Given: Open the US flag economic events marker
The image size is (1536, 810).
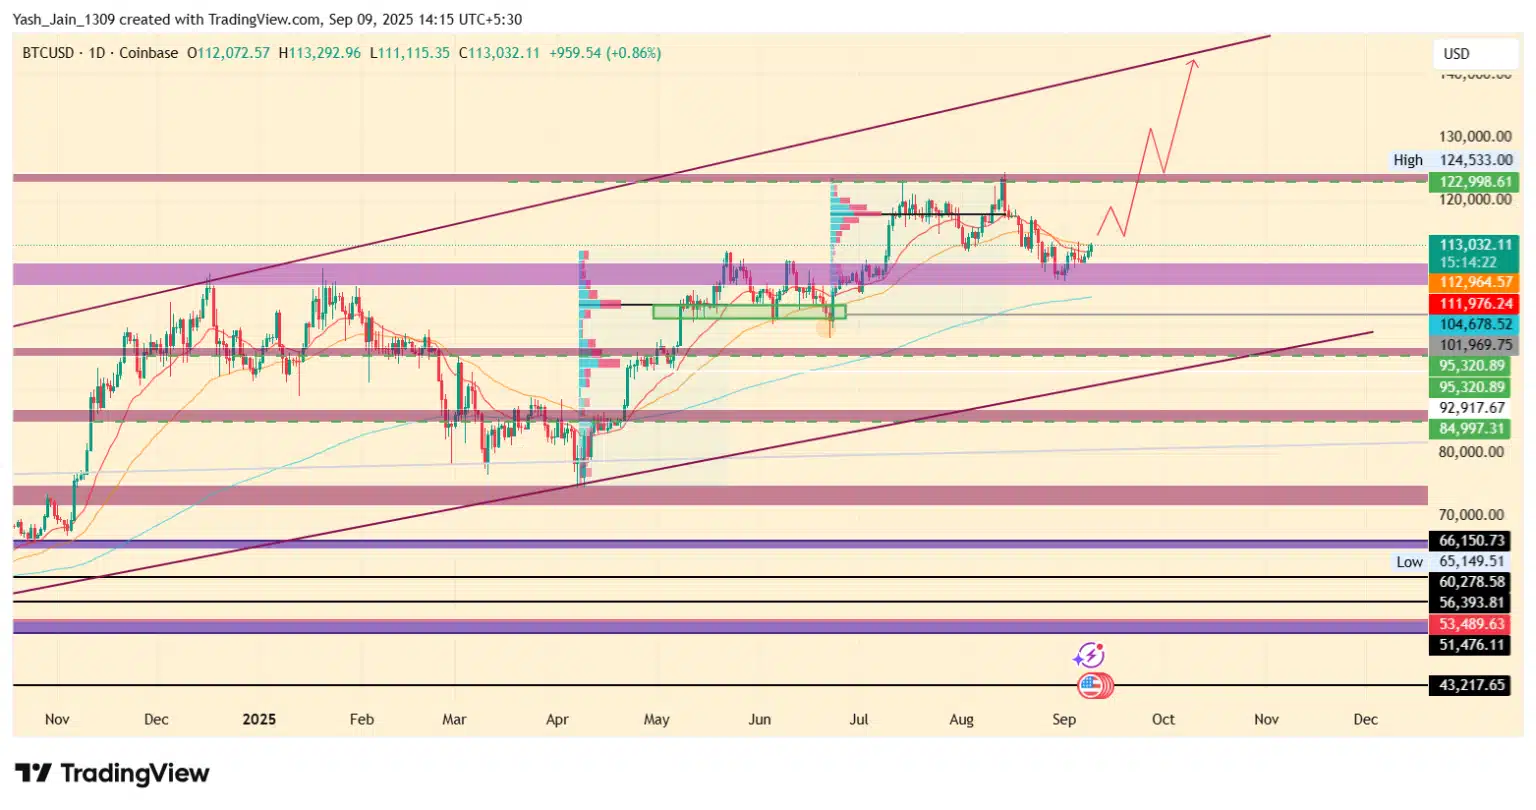Looking at the screenshot, I should point(1093,687).
